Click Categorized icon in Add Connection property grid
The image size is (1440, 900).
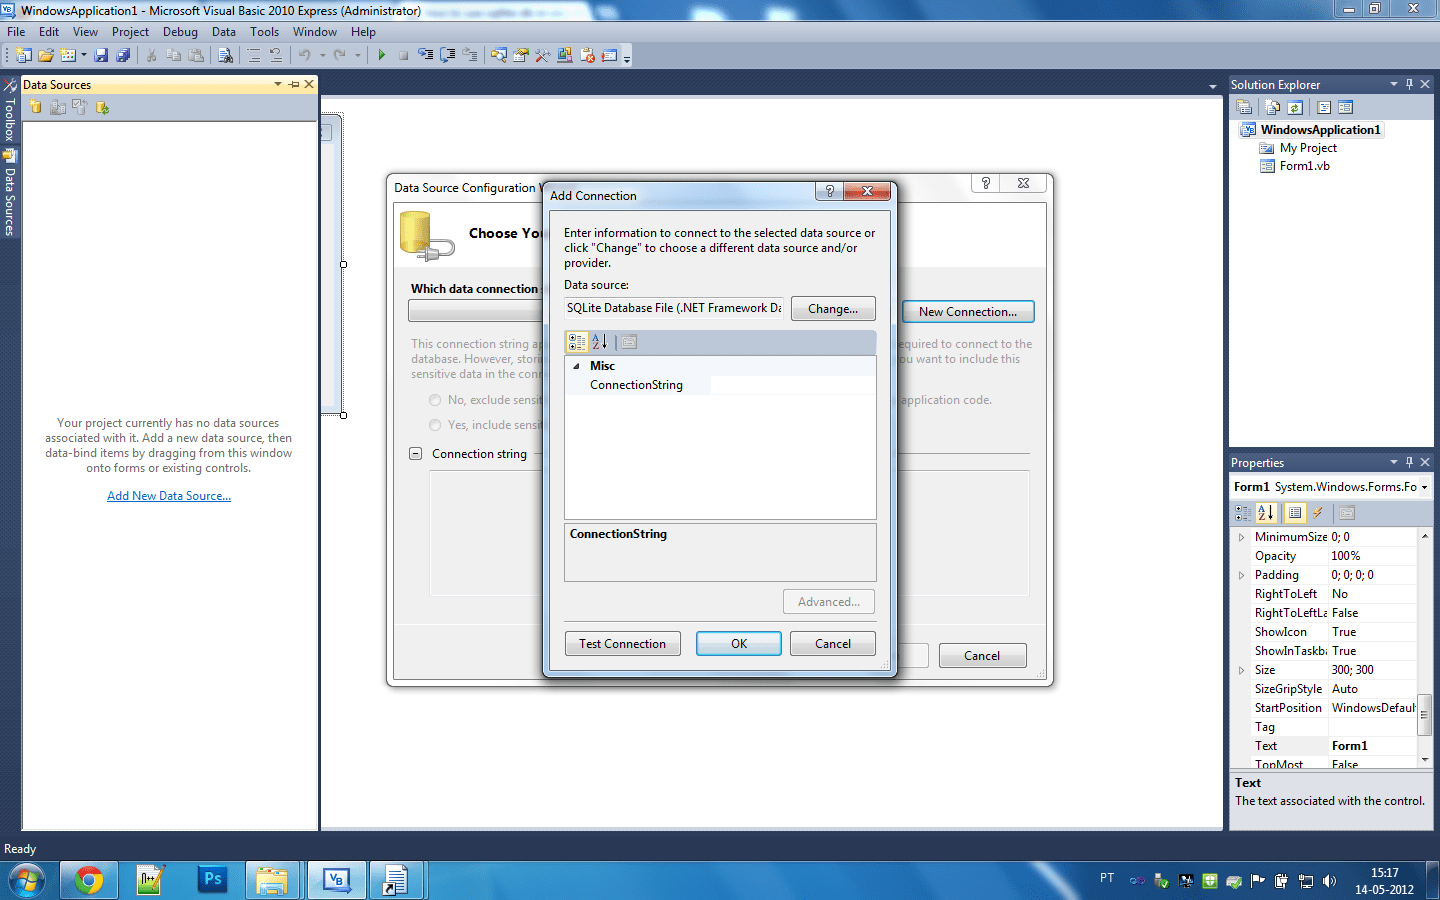click(x=577, y=342)
